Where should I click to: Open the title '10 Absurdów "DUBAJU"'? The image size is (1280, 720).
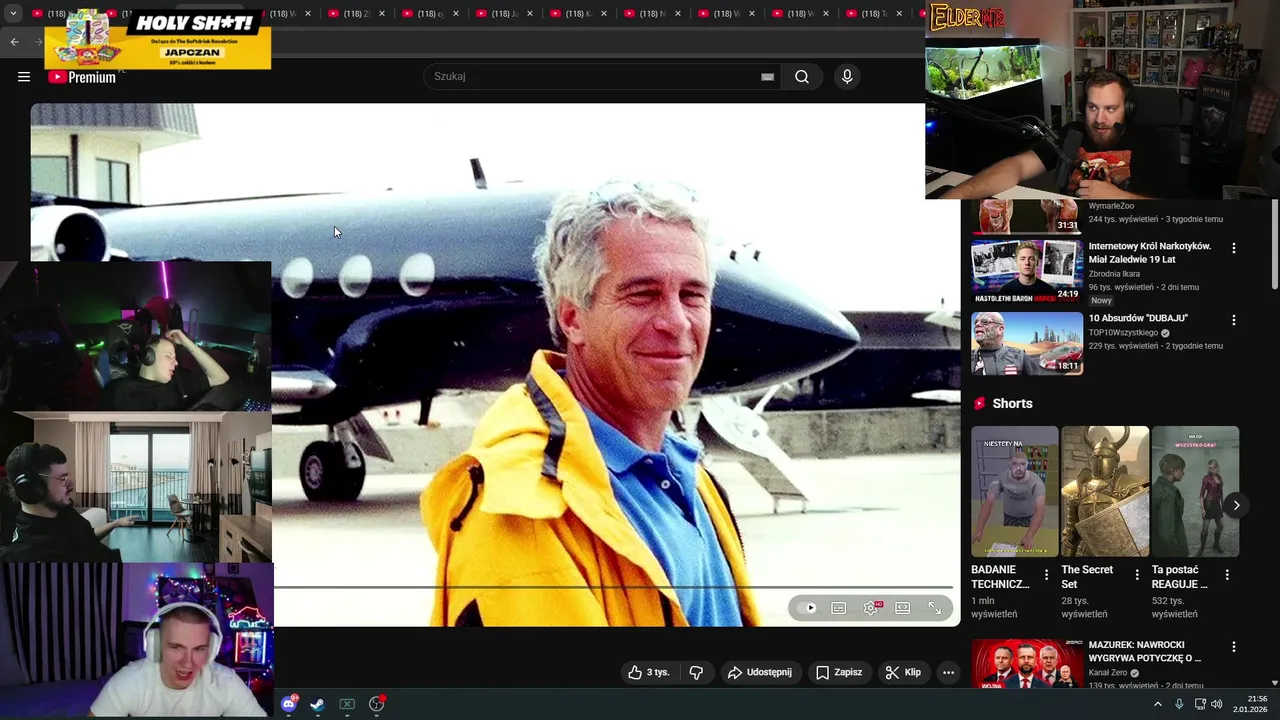pyautogui.click(x=1138, y=318)
